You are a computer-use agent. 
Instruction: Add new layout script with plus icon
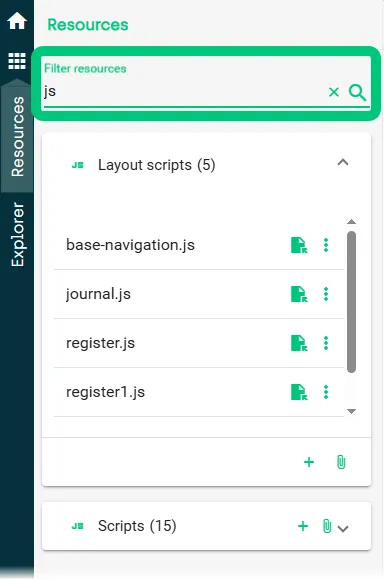click(309, 462)
